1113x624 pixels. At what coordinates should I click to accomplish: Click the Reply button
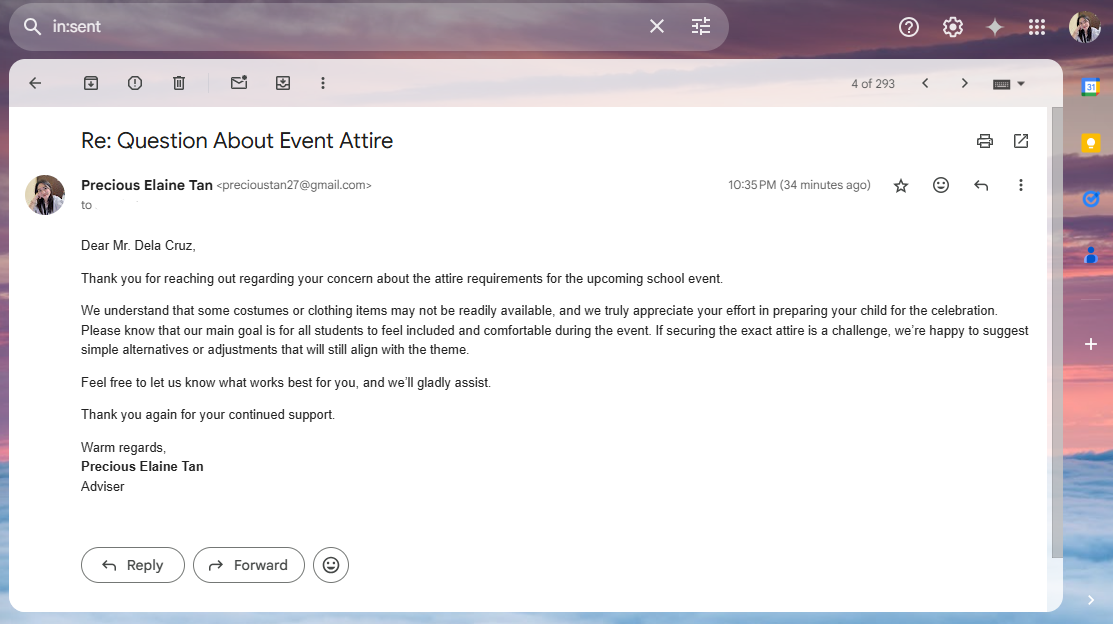click(133, 565)
